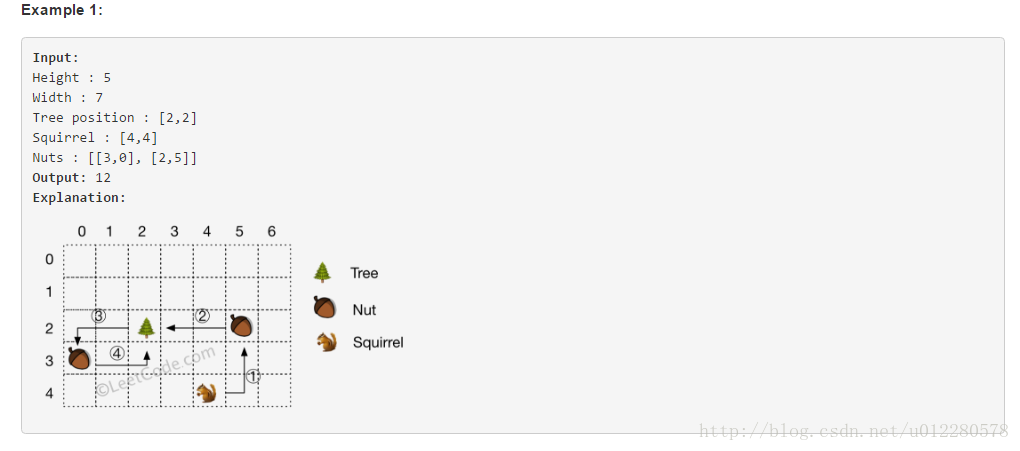Click column header 6 of the grid

[x=271, y=232]
